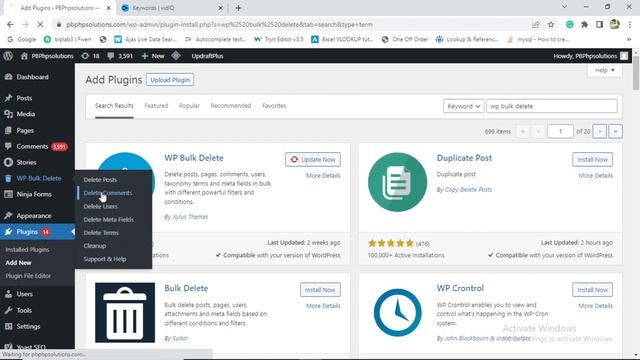This screenshot has width=640, height=360.
Task: Select Delete Terms submenu entry
Action: click(101, 233)
